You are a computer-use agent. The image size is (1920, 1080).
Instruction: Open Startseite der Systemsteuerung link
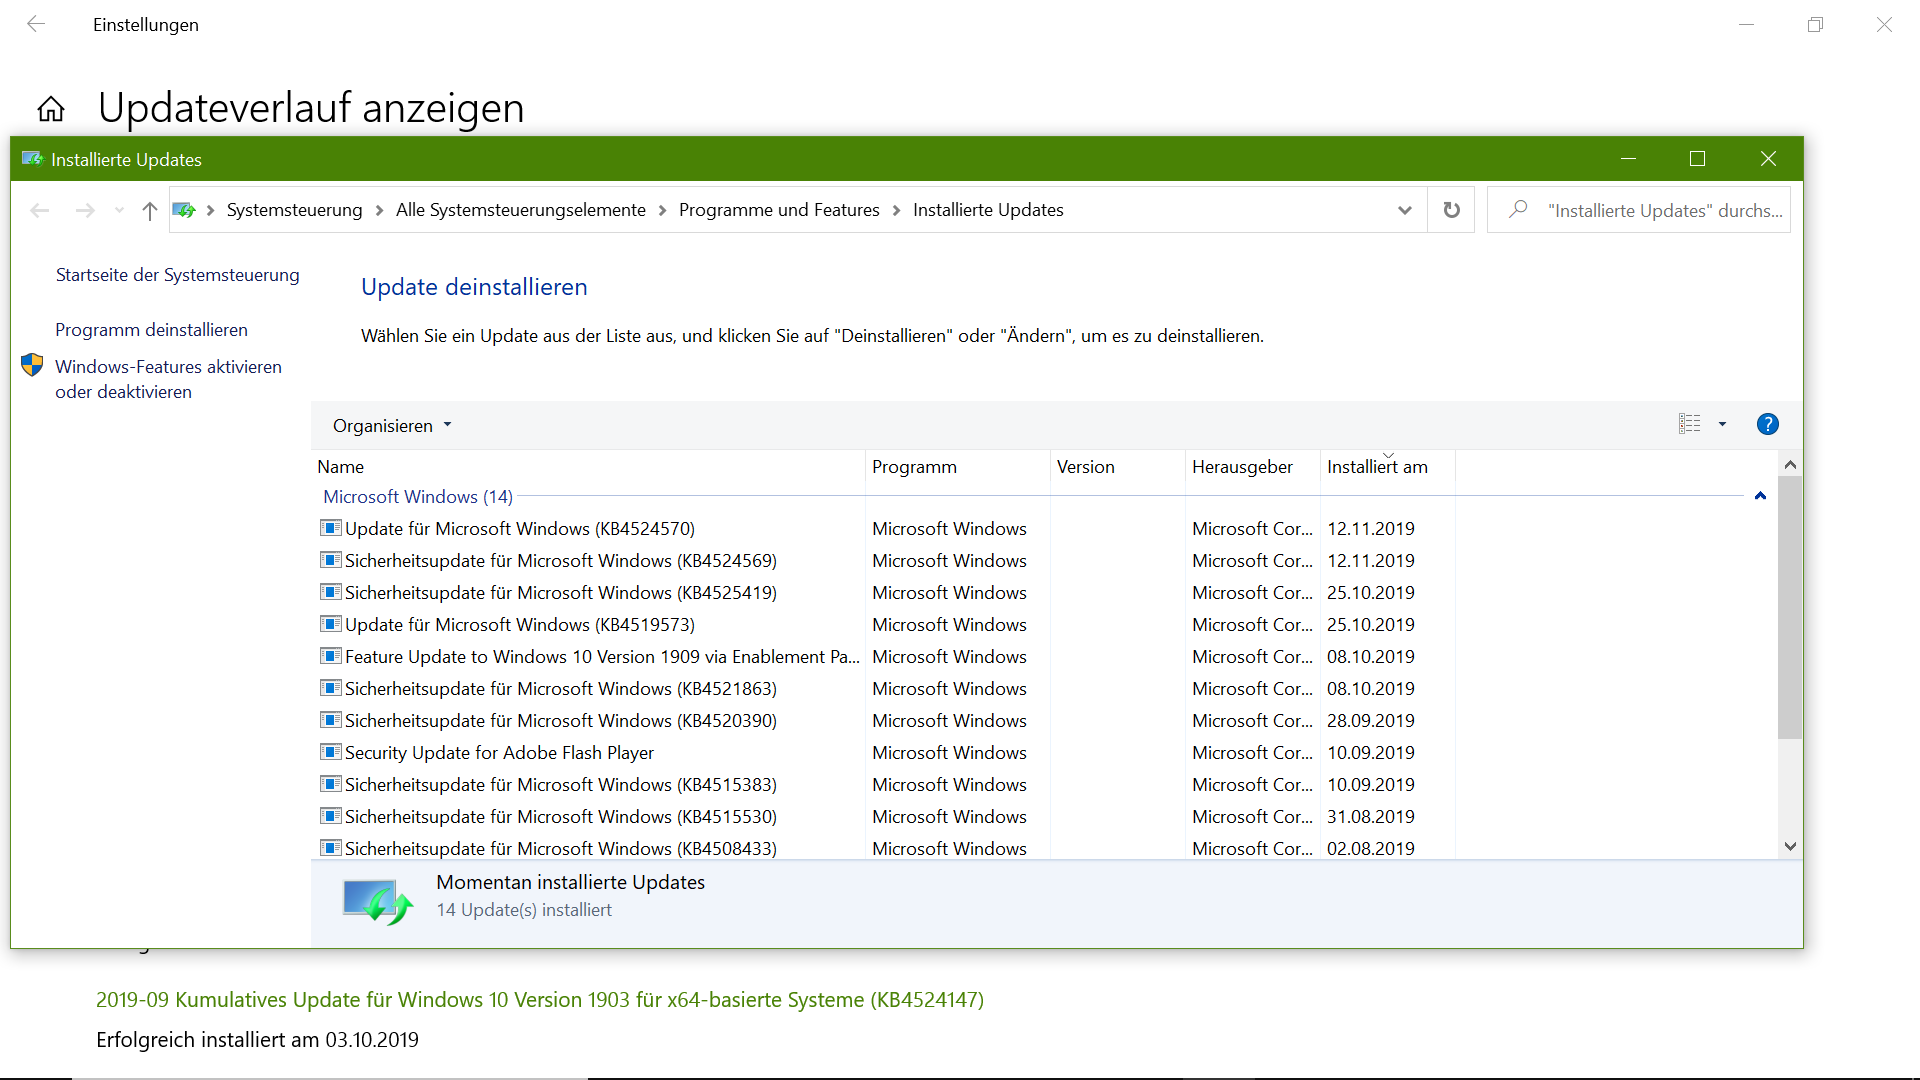click(x=177, y=275)
